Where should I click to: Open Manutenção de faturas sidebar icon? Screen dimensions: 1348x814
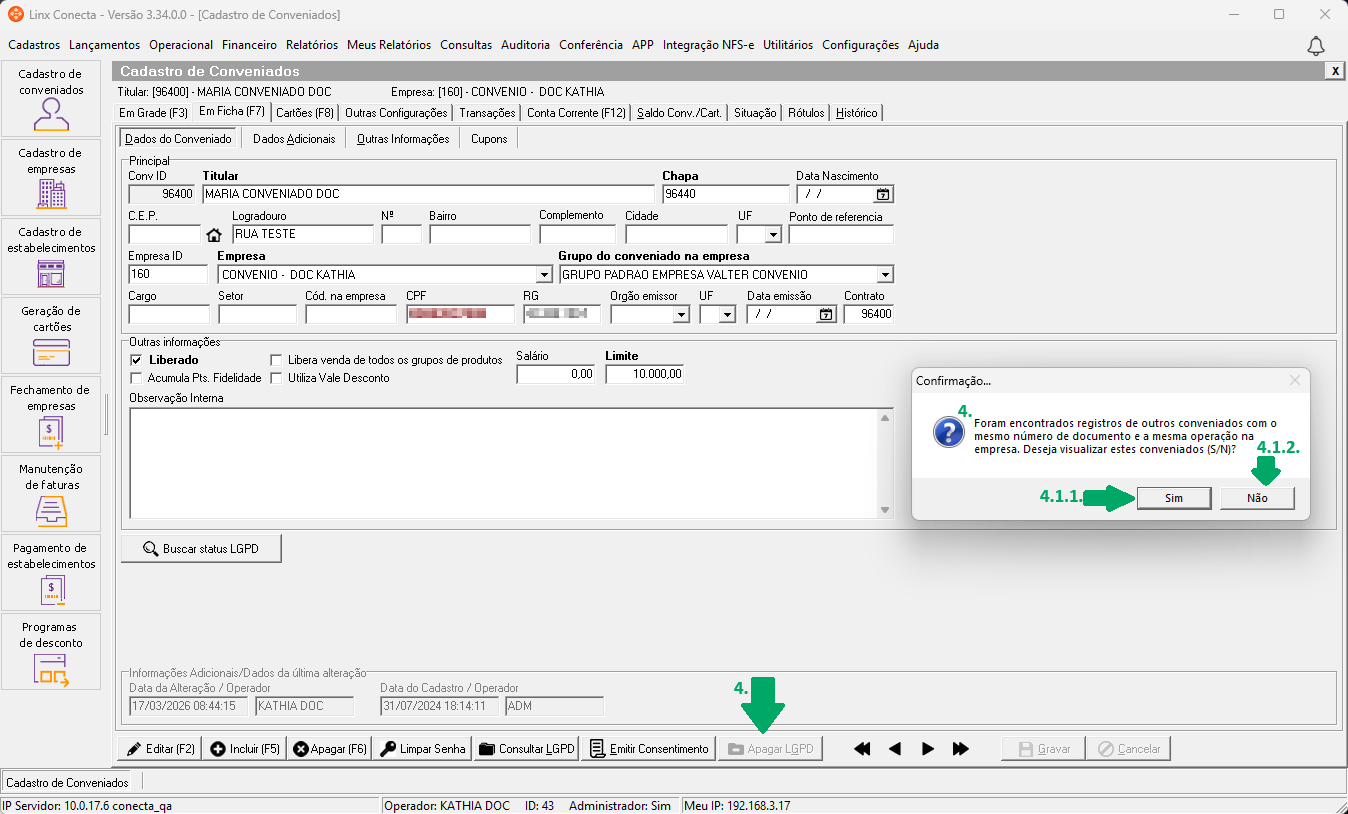51,493
